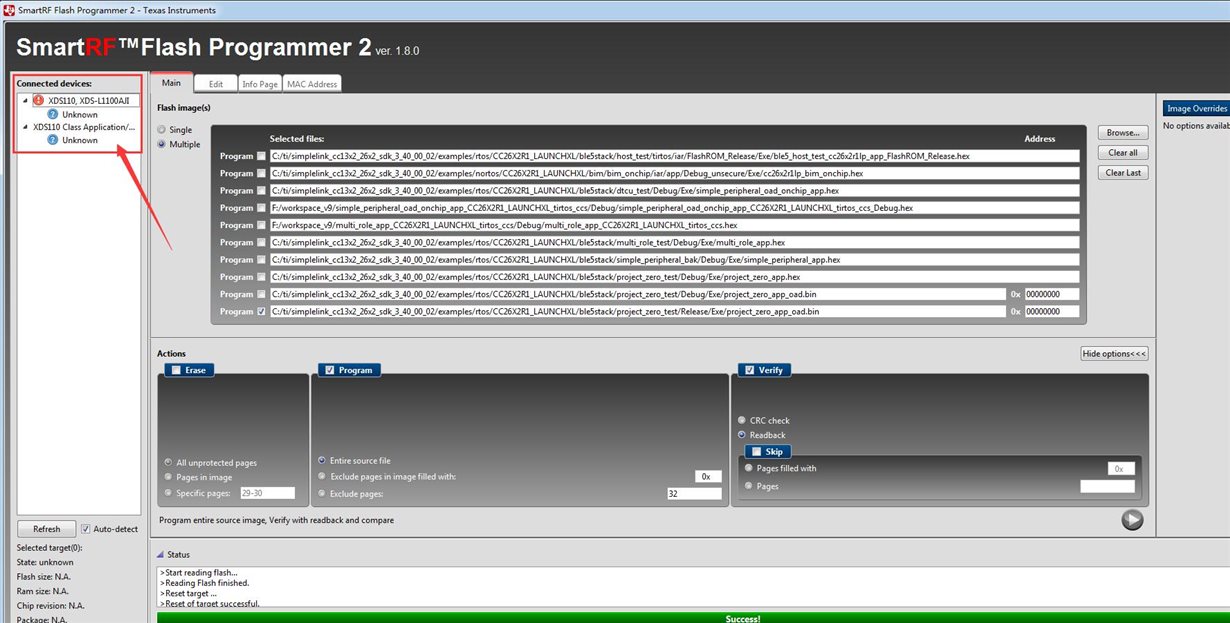Viewport: 1230px width, 623px height.
Task: Click the question-mark icon of Unknown under XDS110 Class Application
Action: [52, 140]
